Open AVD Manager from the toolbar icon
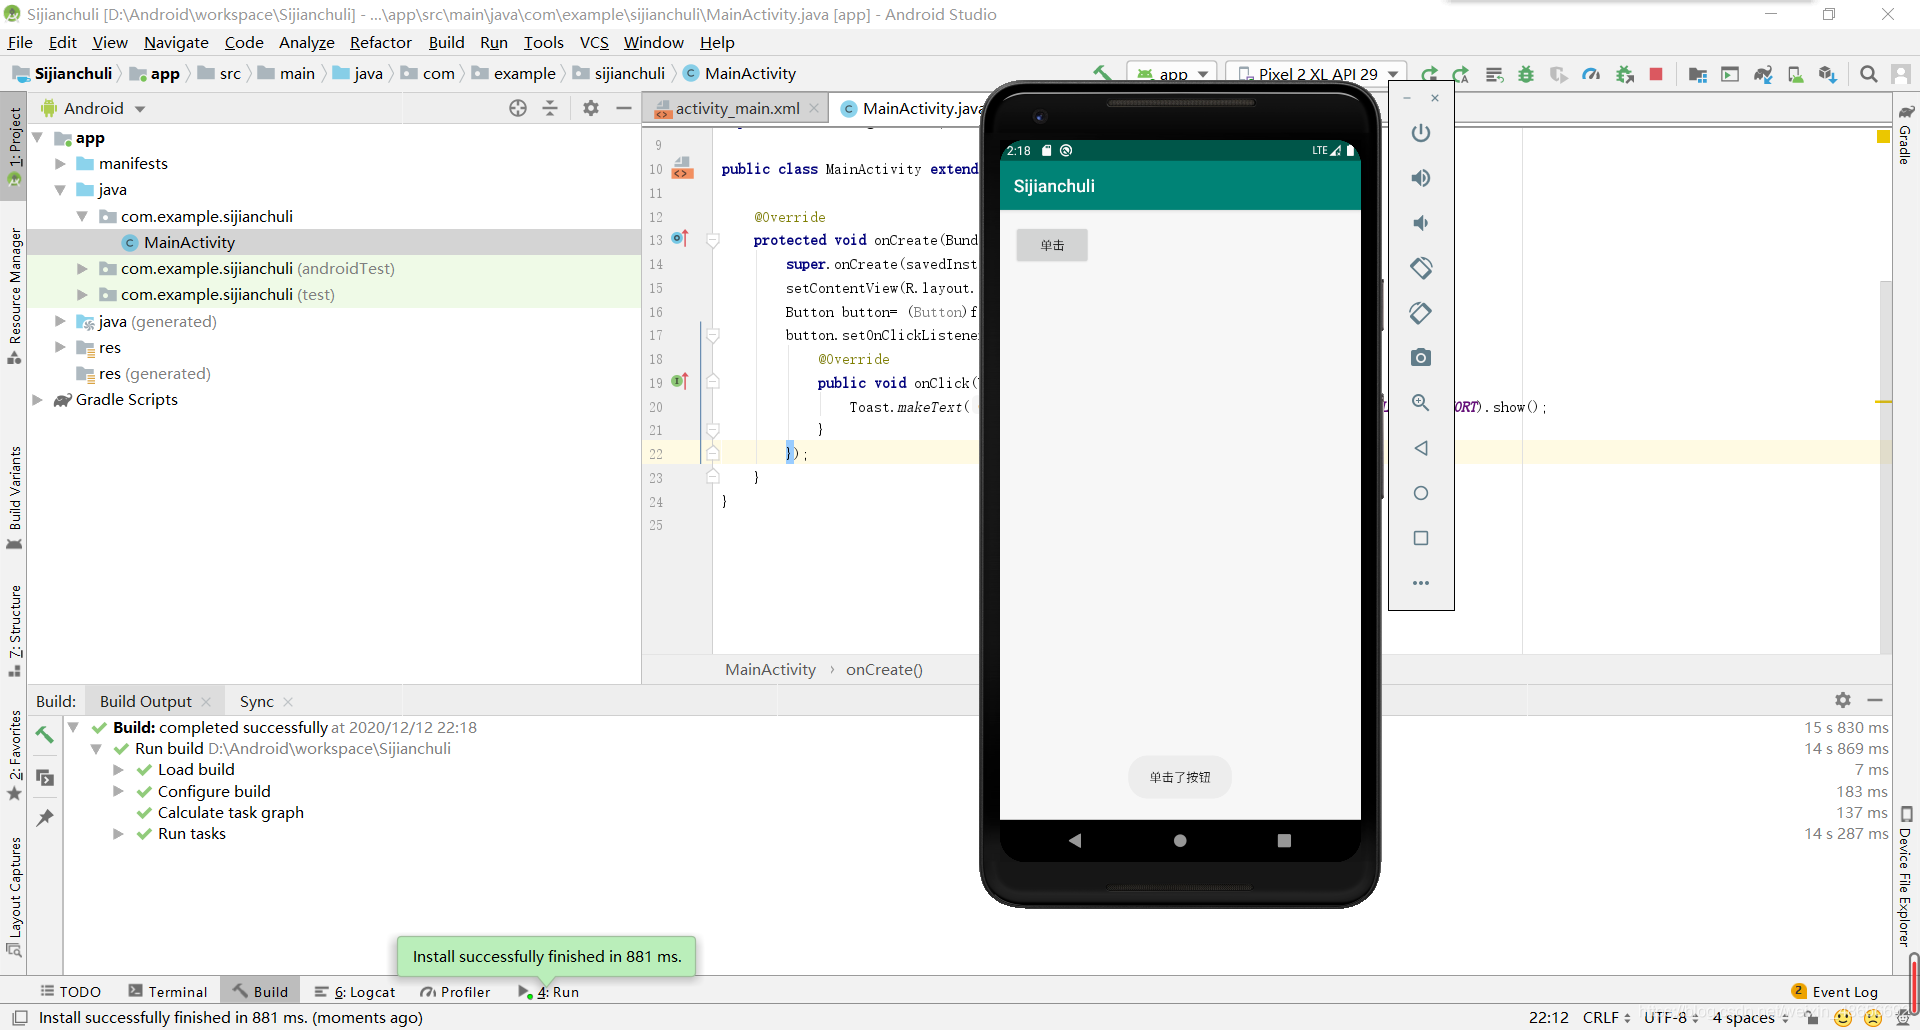This screenshot has height=1030, width=1920. pos(1796,74)
